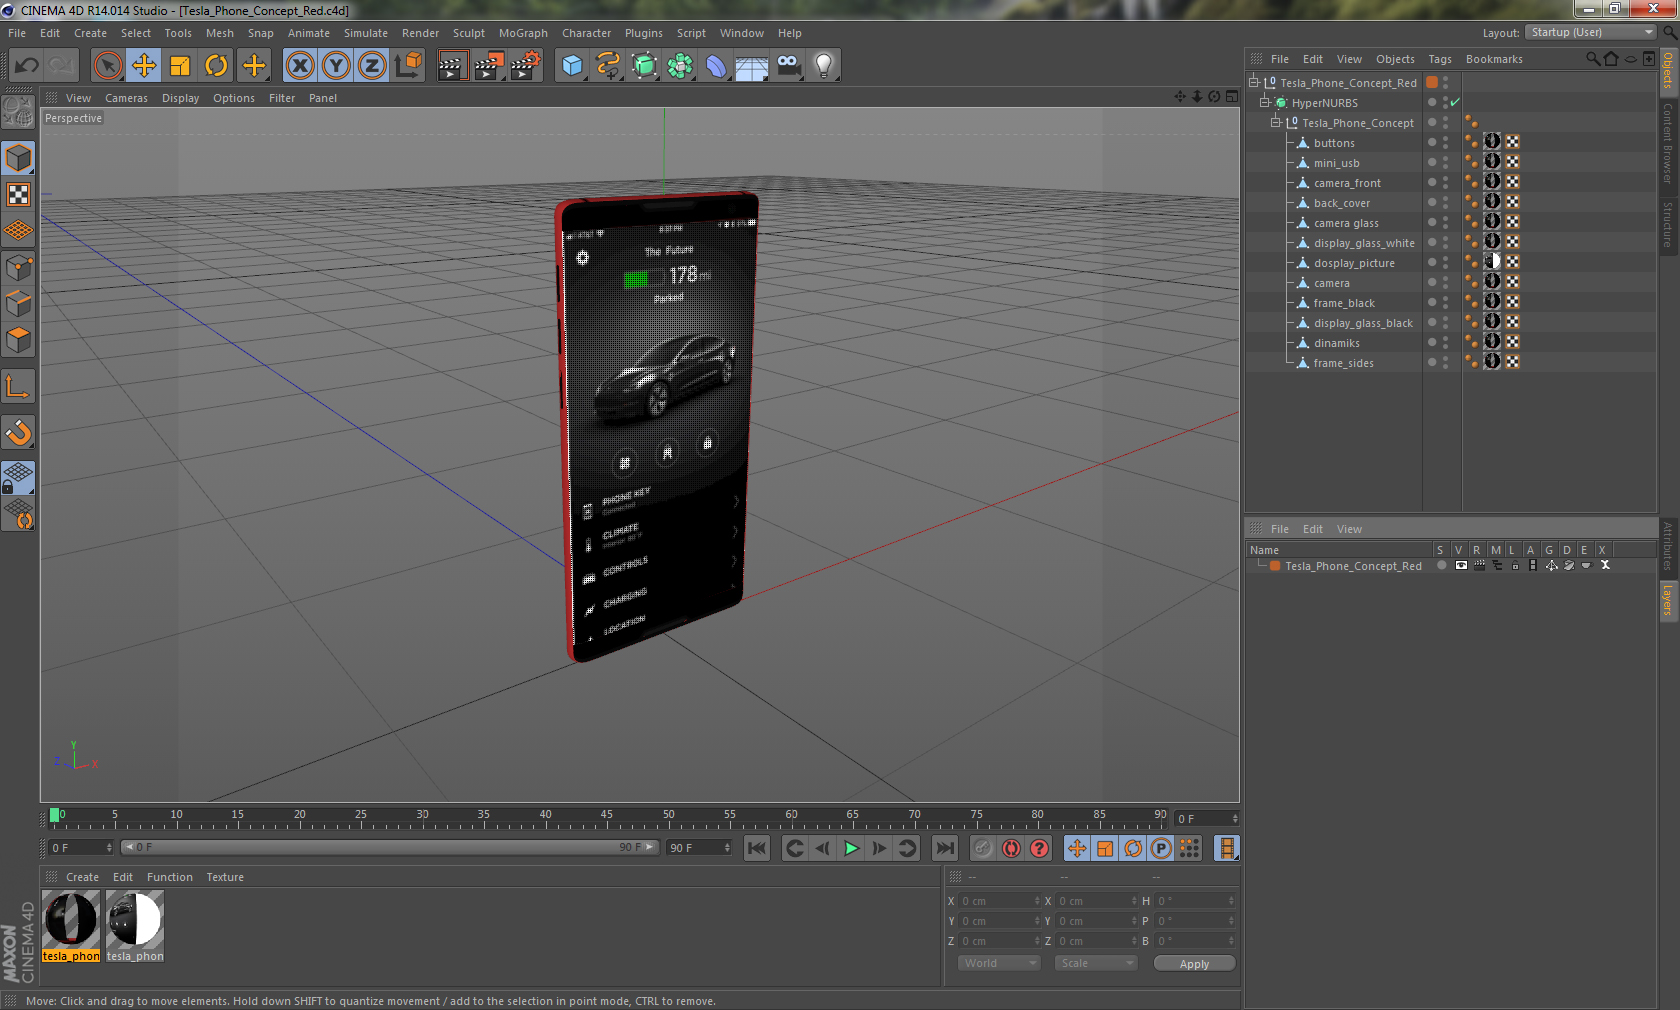Open Object Manager Tags menu

coord(1440,59)
